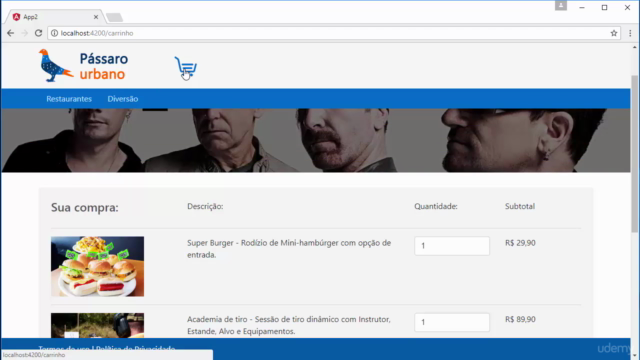Bookmark the page with the star icon

point(614,33)
